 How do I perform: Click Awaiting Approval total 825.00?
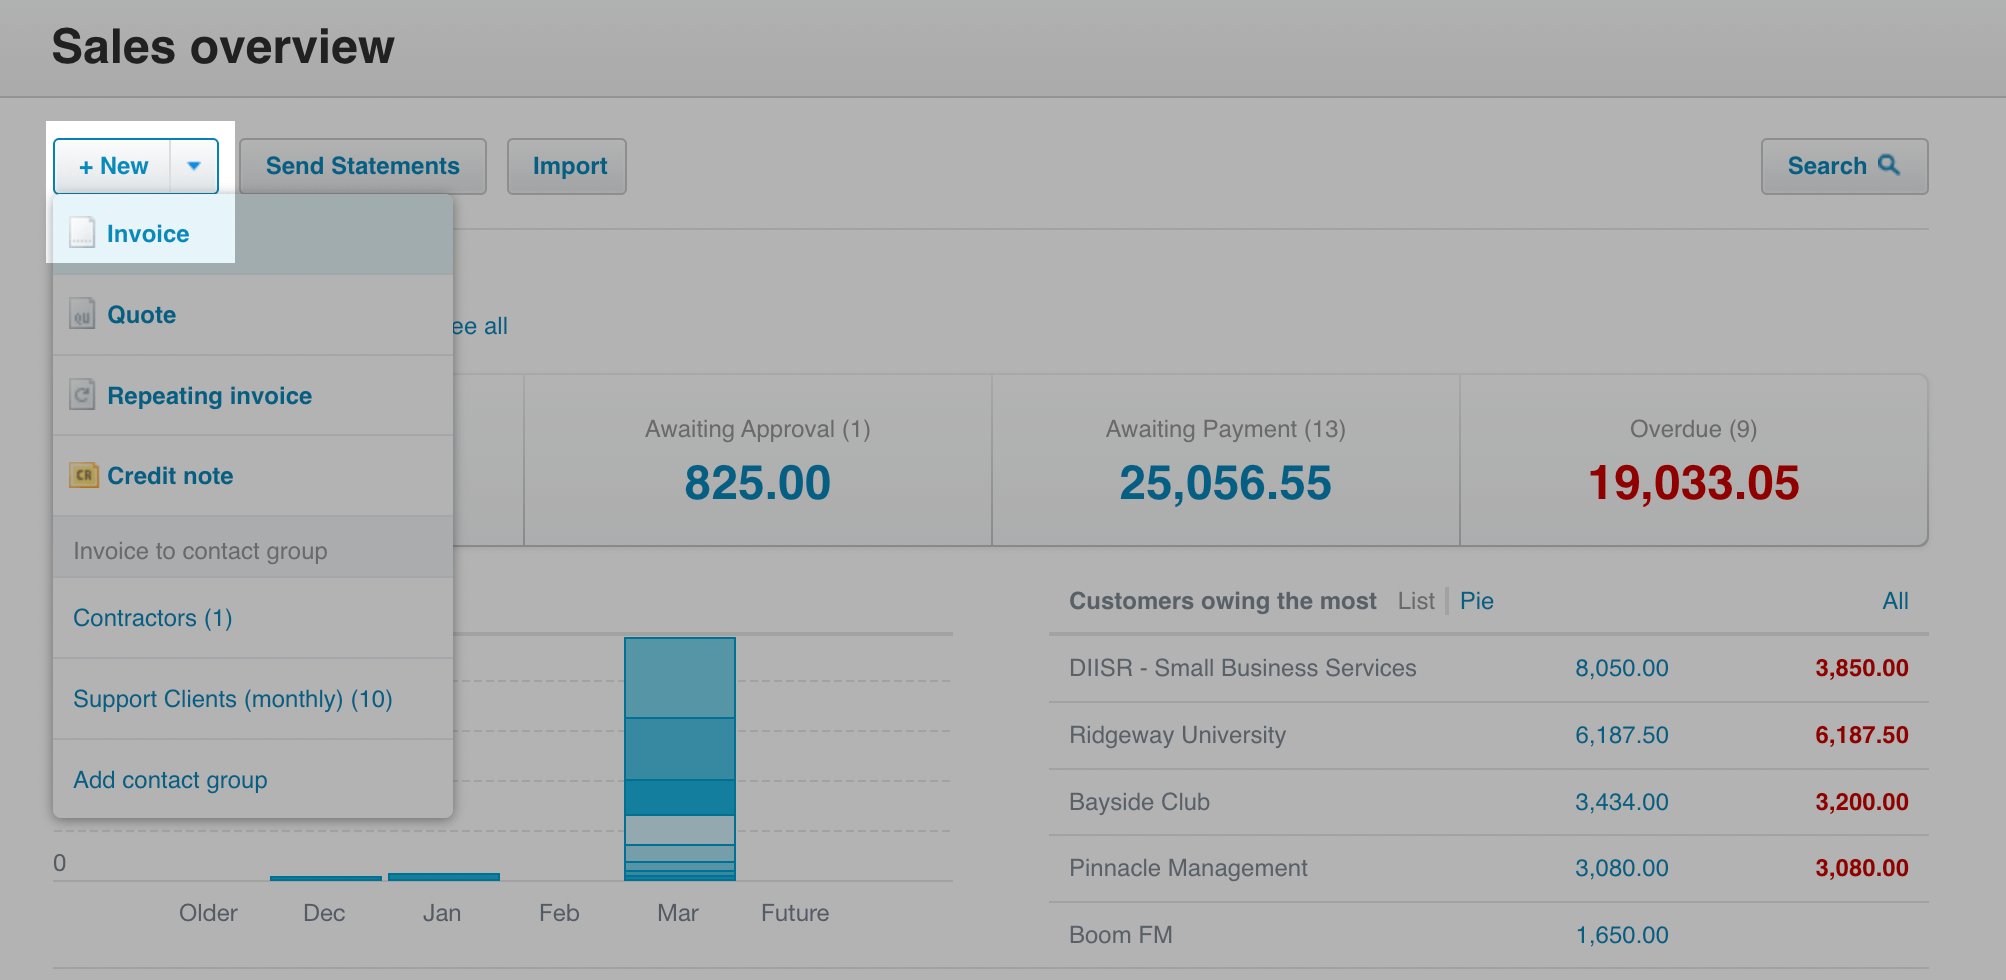point(758,483)
